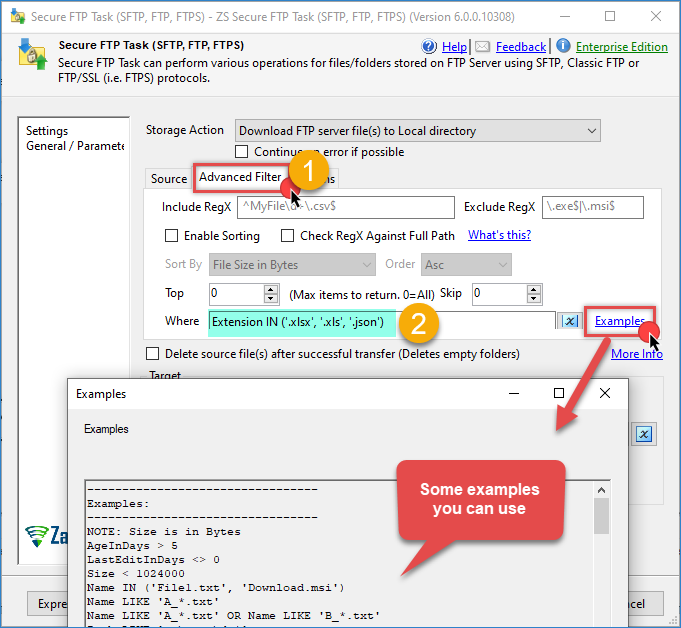Maximize the Secure FTP Task window
681x628 pixels.
(x=610, y=17)
